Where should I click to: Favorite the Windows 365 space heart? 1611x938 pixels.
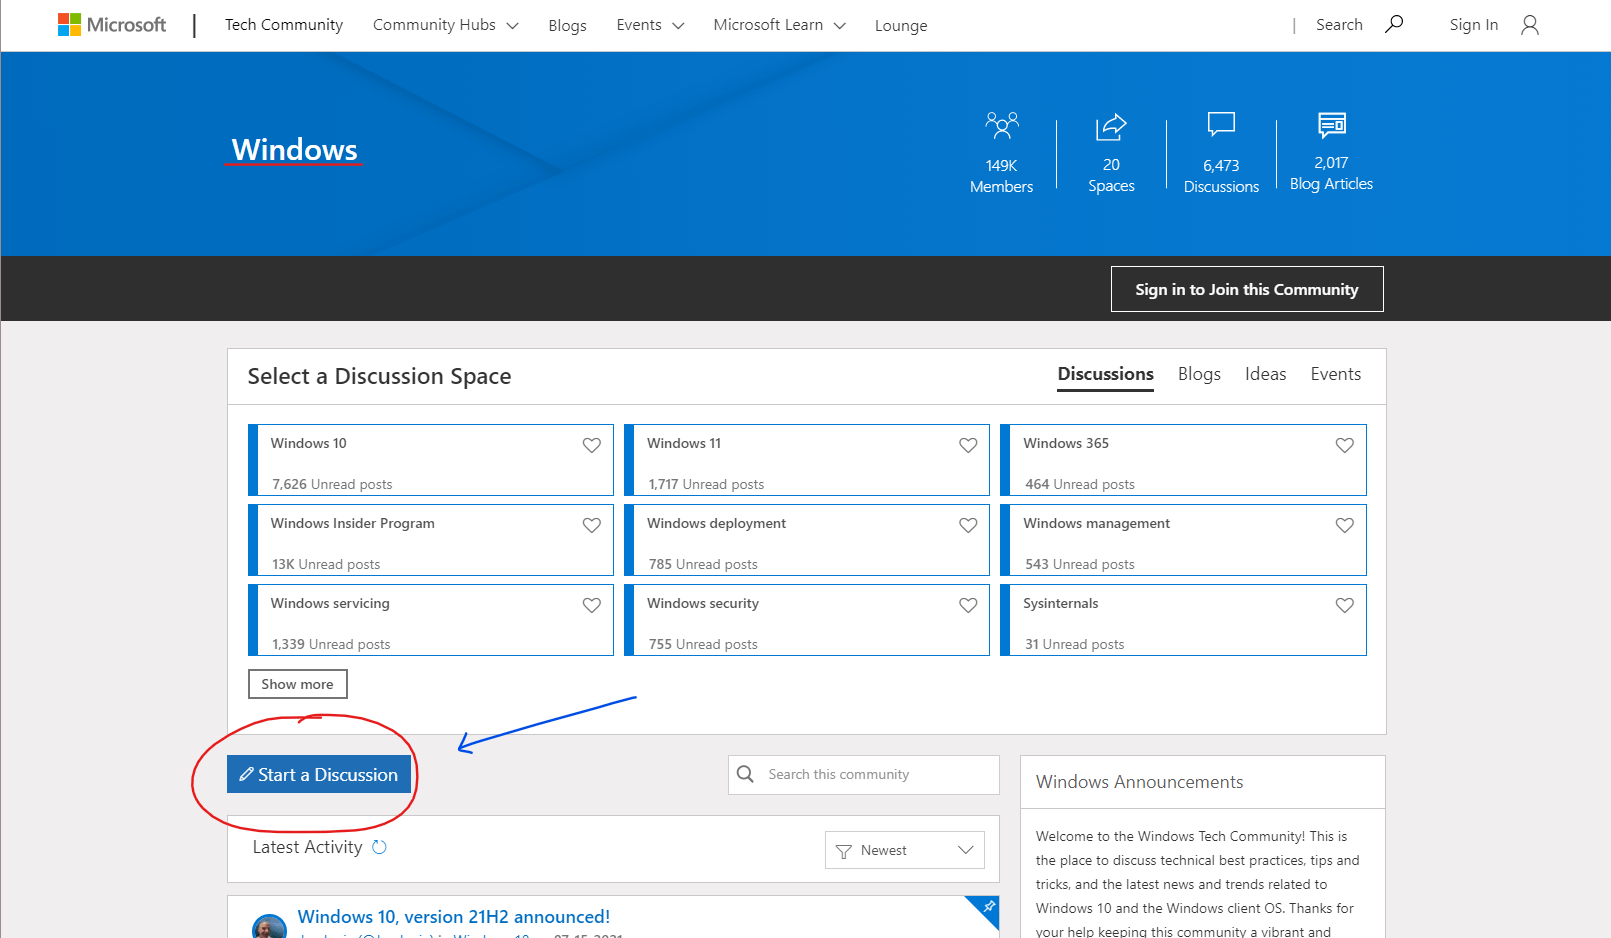(1344, 445)
